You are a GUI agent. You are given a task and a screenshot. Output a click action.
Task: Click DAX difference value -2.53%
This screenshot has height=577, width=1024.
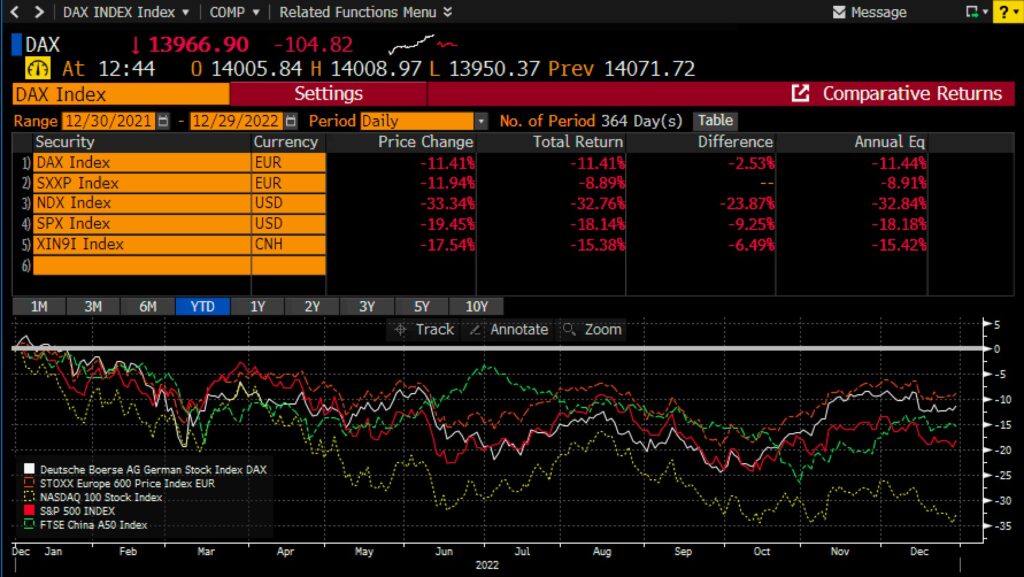(x=751, y=163)
